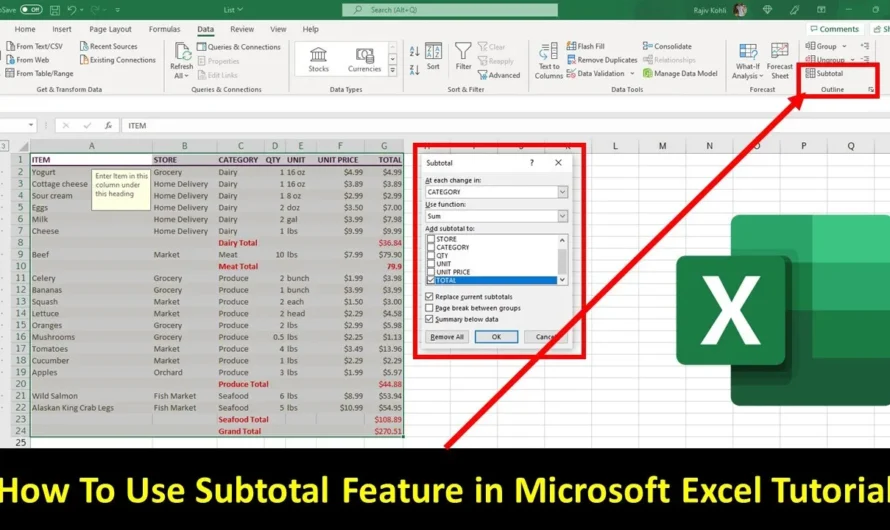The height and width of the screenshot is (530, 890).
Task: Click Remove Duplicates
Action: (602, 60)
